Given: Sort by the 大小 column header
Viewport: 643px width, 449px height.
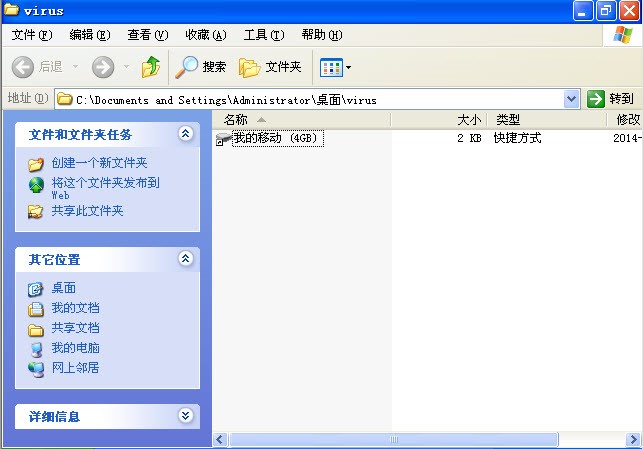Looking at the screenshot, I should (439, 120).
